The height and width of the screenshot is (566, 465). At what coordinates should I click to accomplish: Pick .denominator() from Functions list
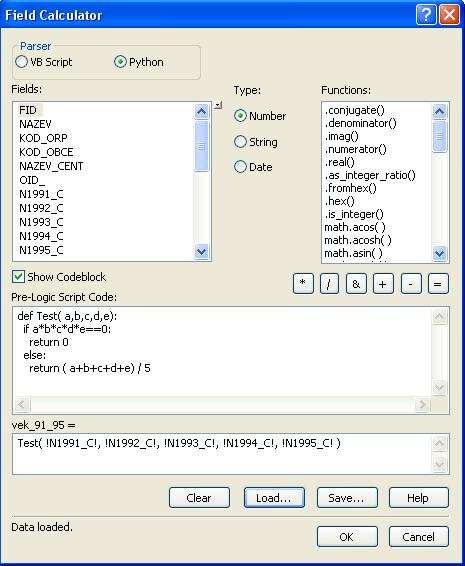[x=360, y=123]
